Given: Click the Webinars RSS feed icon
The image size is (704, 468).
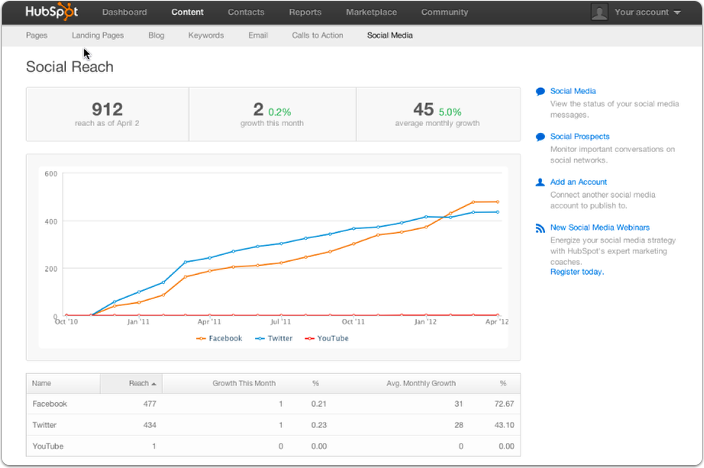Looking at the screenshot, I should (540, 228).
